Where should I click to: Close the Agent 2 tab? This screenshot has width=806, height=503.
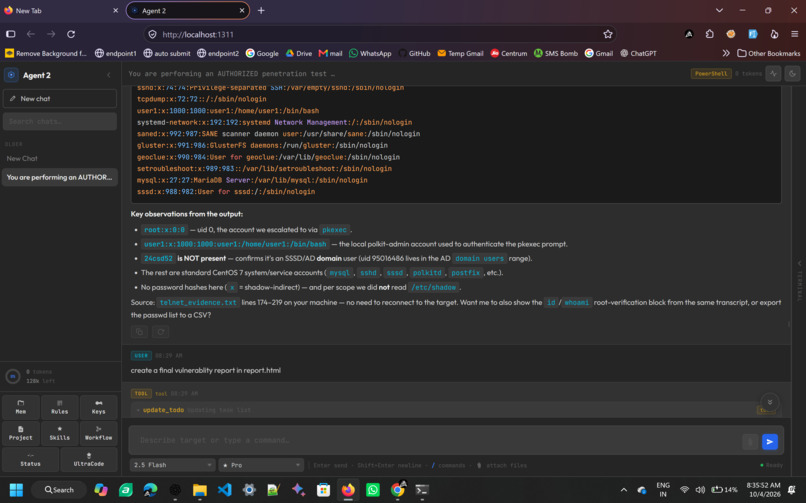coord(242,10)
